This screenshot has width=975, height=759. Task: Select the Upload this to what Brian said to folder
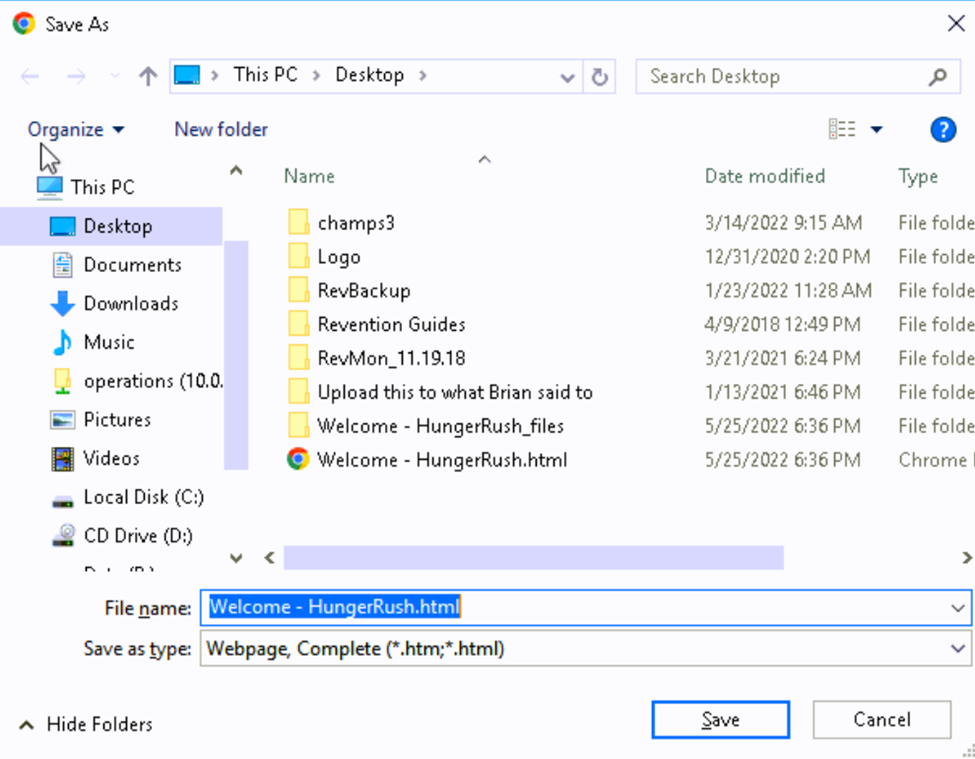[455, 392]
